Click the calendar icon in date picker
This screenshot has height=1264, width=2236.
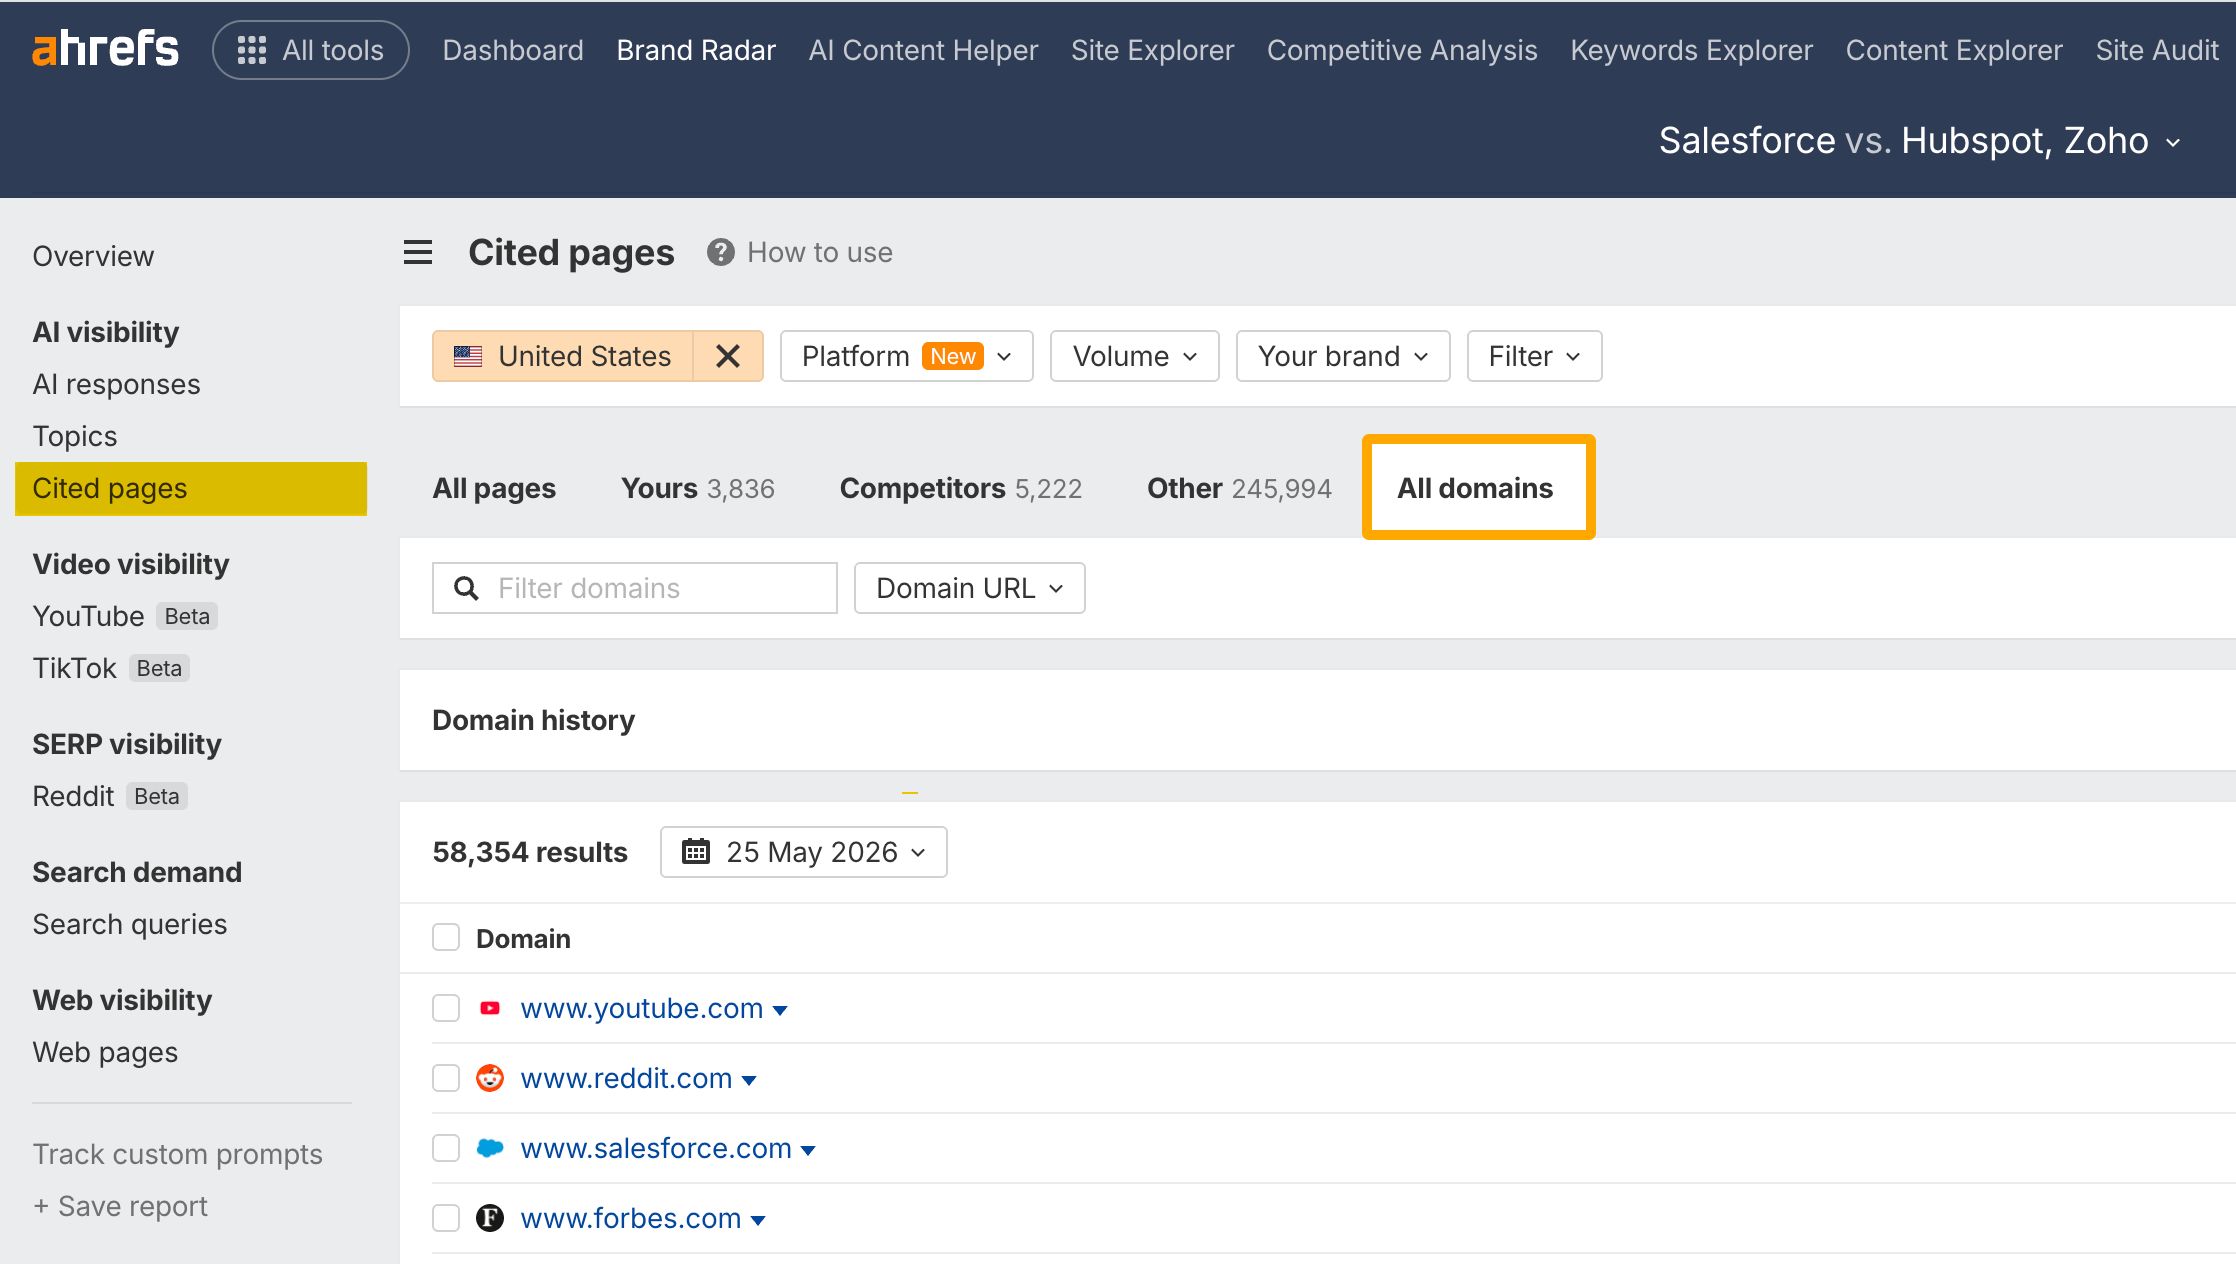[x=696, y=852]
